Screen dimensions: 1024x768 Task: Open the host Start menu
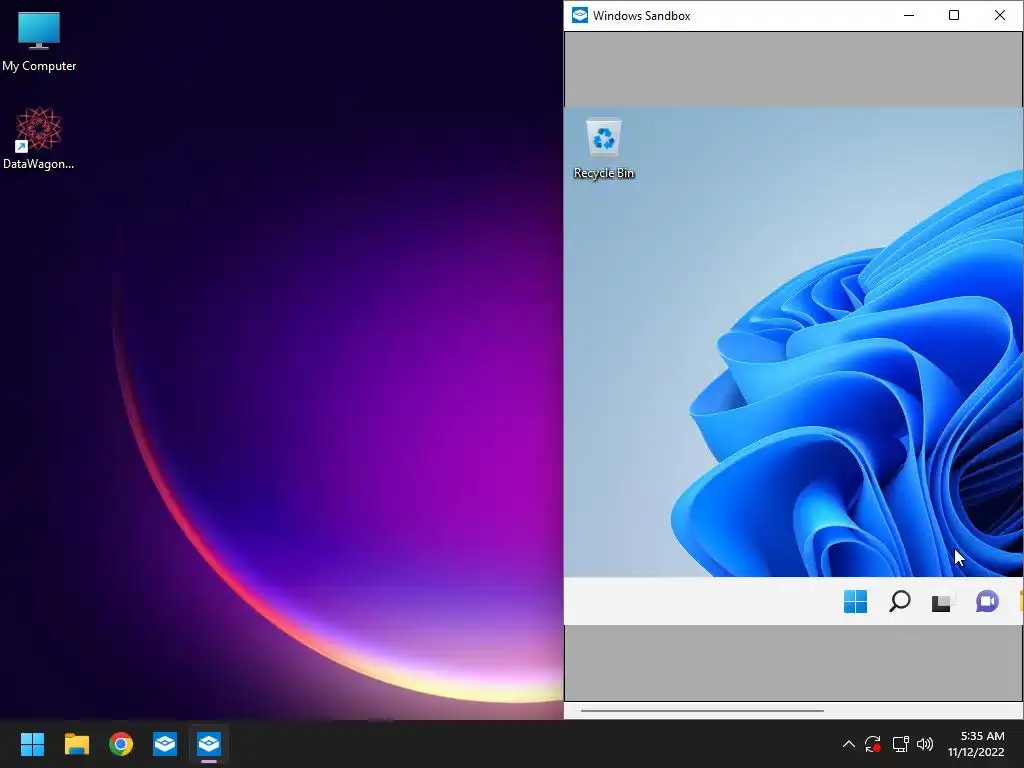(x=32, y=744)
